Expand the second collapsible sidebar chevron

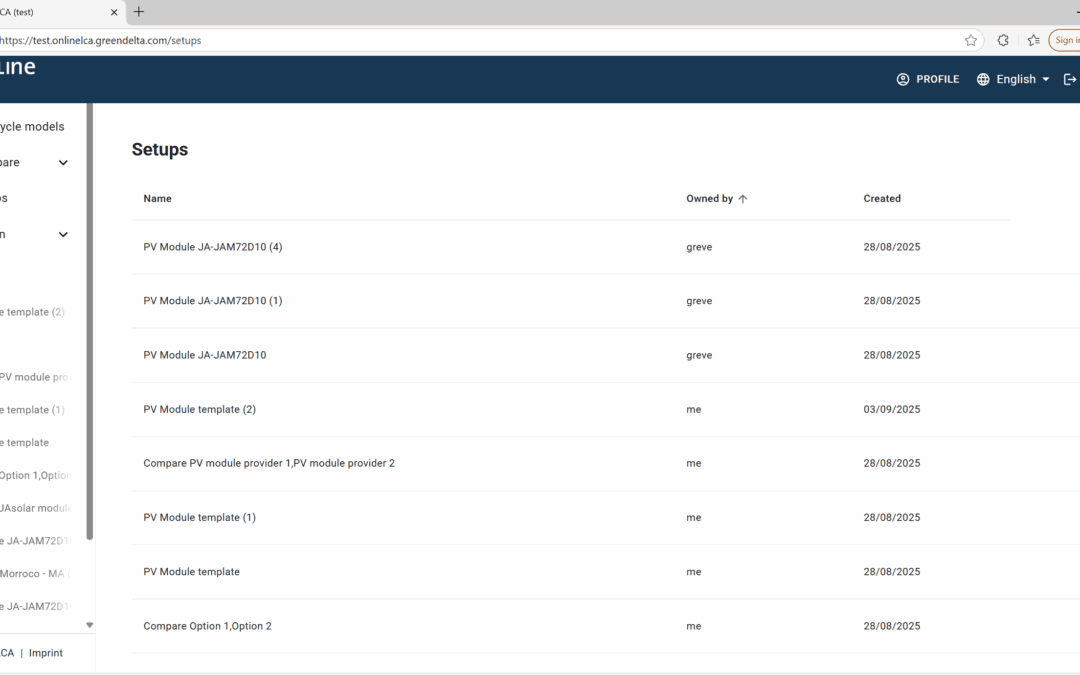(x=63, y=235)
